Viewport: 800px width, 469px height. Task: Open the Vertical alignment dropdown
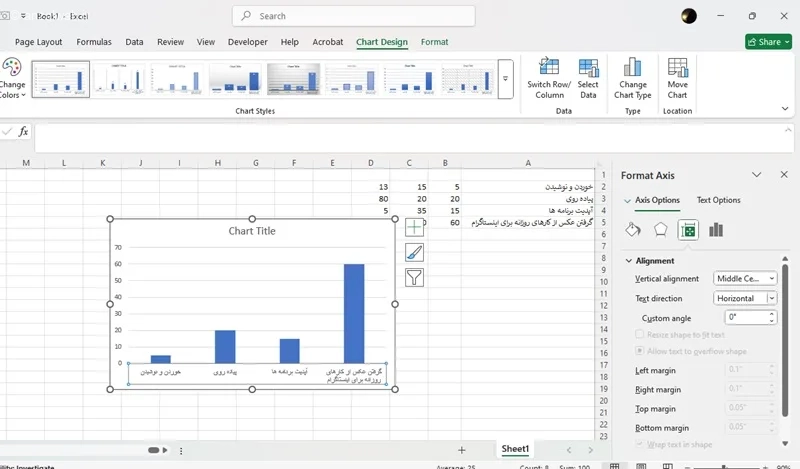pos(745,278)
